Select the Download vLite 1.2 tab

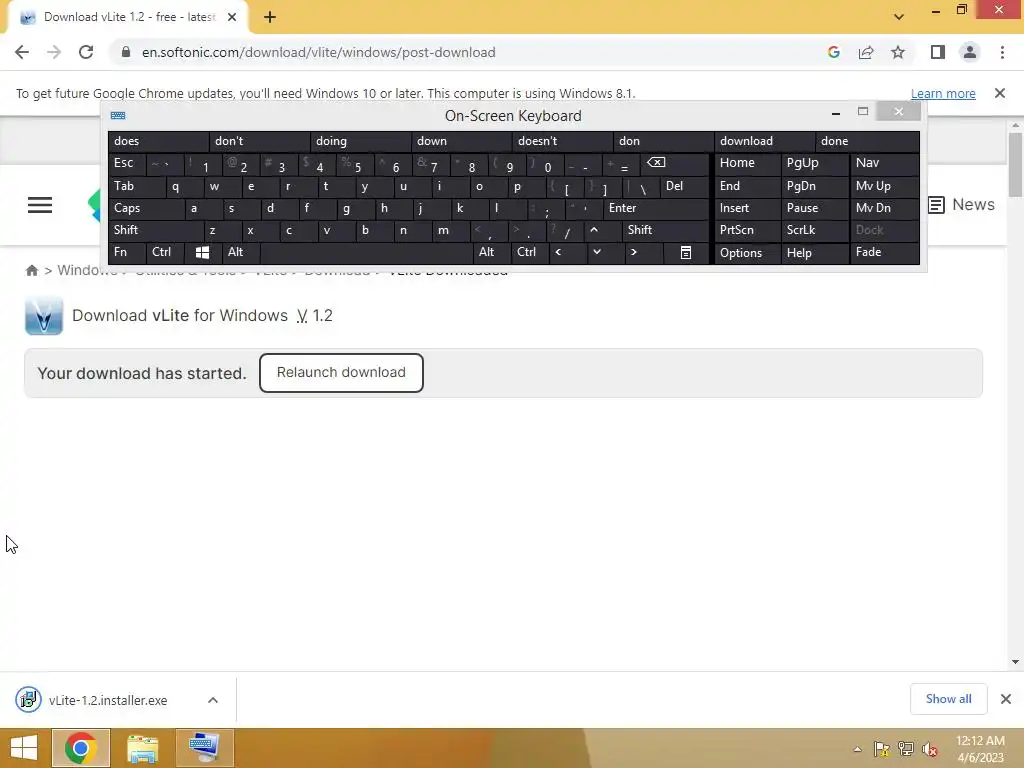pos(129,18)
